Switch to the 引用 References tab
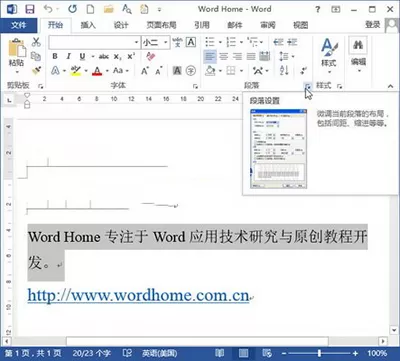 [202, 25]
